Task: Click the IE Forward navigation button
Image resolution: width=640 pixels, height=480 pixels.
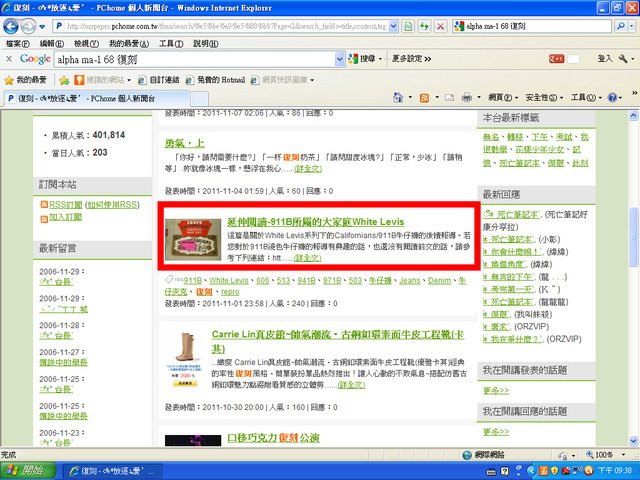Action: tap(28, 27)
